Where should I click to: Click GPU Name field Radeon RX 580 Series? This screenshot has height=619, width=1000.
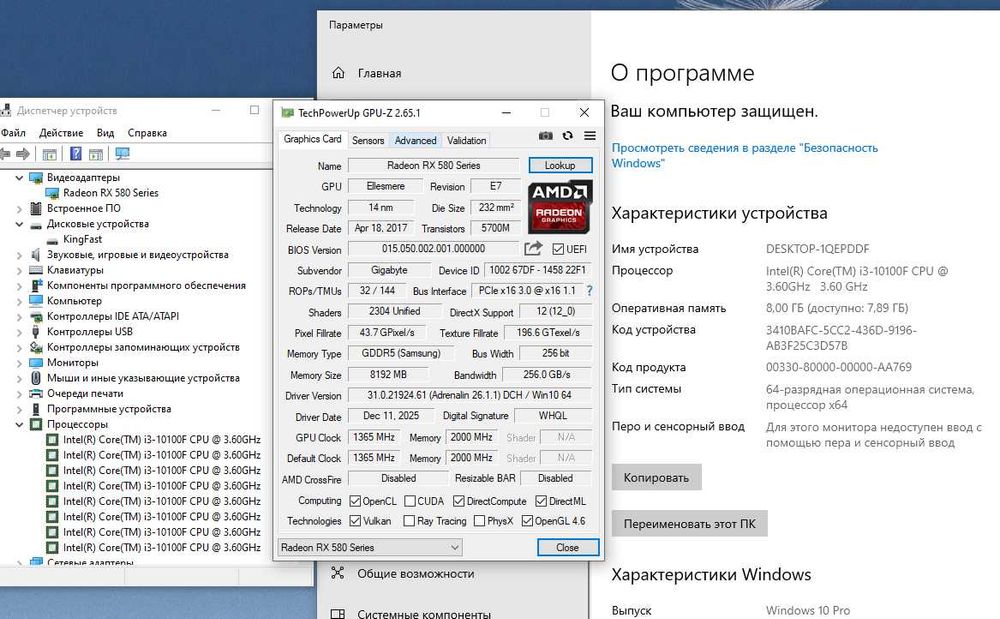point(434,165)
